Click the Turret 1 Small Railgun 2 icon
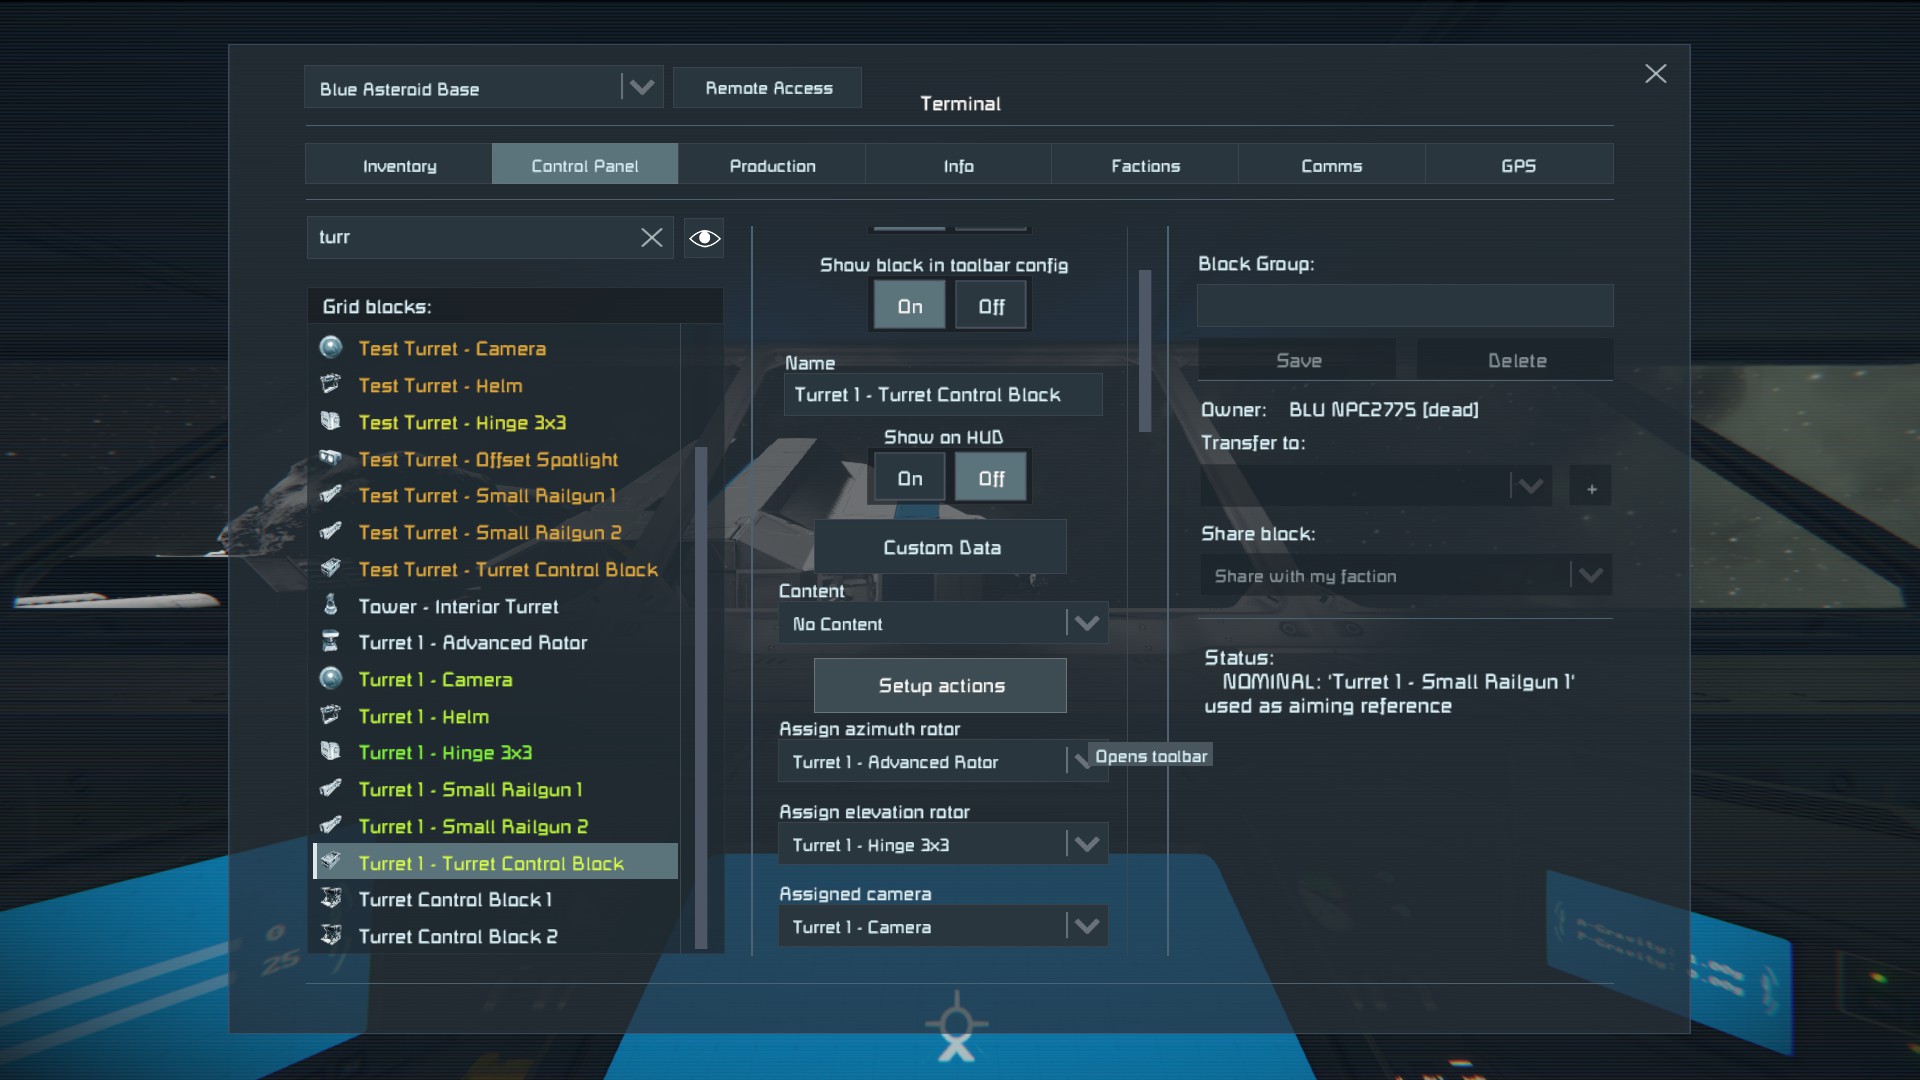This screenshot has height=1080, width=1920. coord(331,826)
